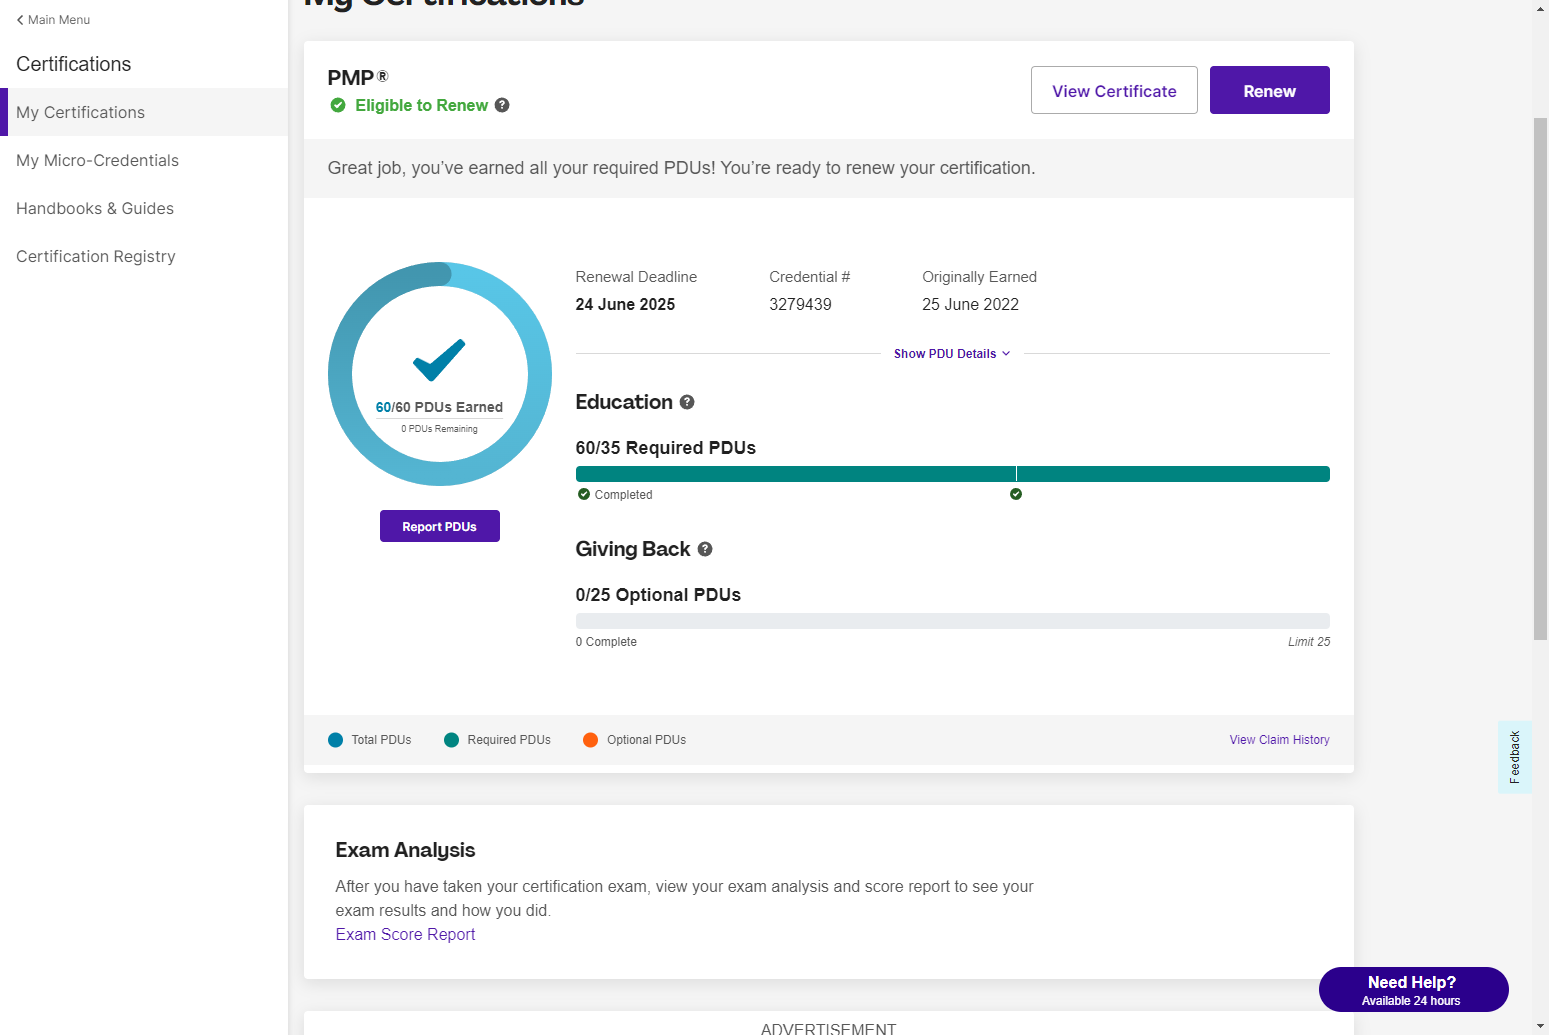Click the green Eligible to Renew checkmark
Image resolution: width=1549 pixels, height=1035 pixels.
pos(338,105)
